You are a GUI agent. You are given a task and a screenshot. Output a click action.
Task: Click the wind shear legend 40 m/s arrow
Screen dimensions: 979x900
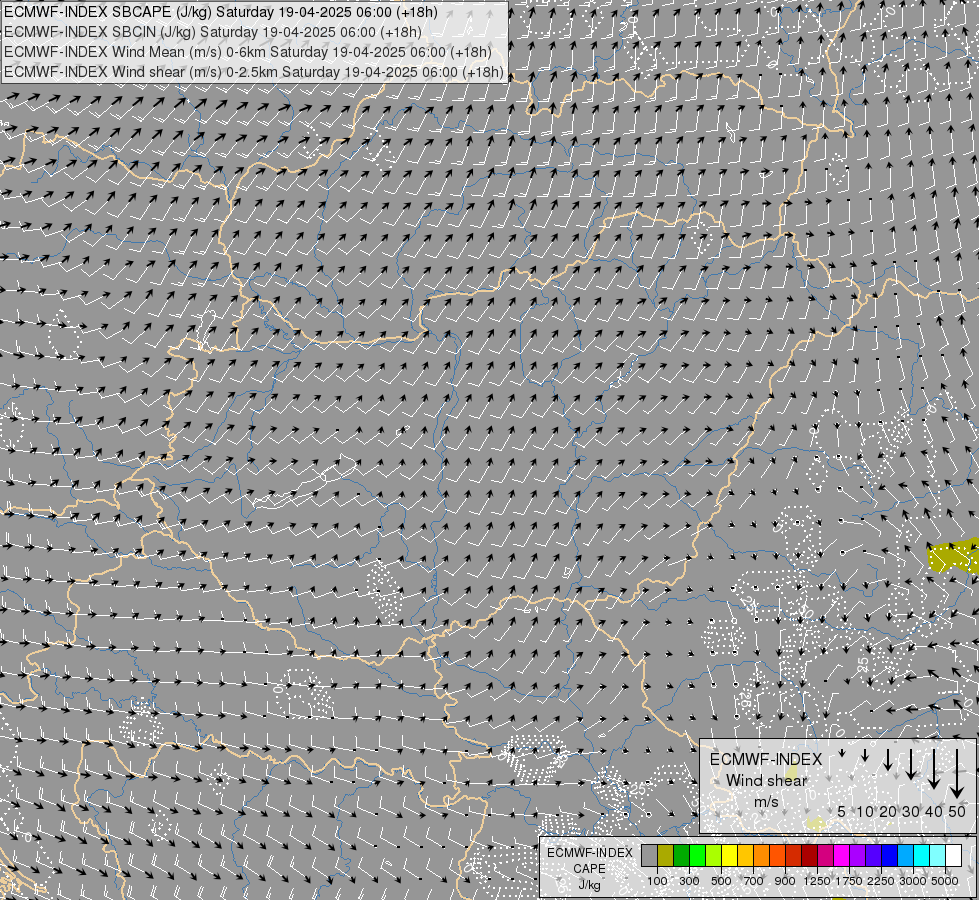pyautogui.click(x=933, y=768)
